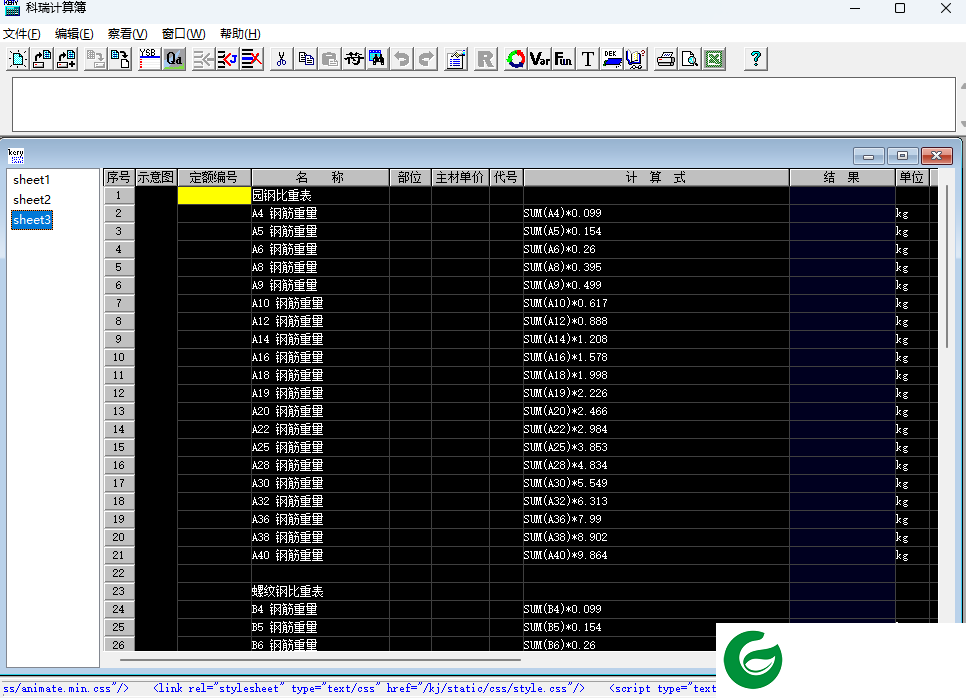Open the 文件(F) menu

pos(22,34)
